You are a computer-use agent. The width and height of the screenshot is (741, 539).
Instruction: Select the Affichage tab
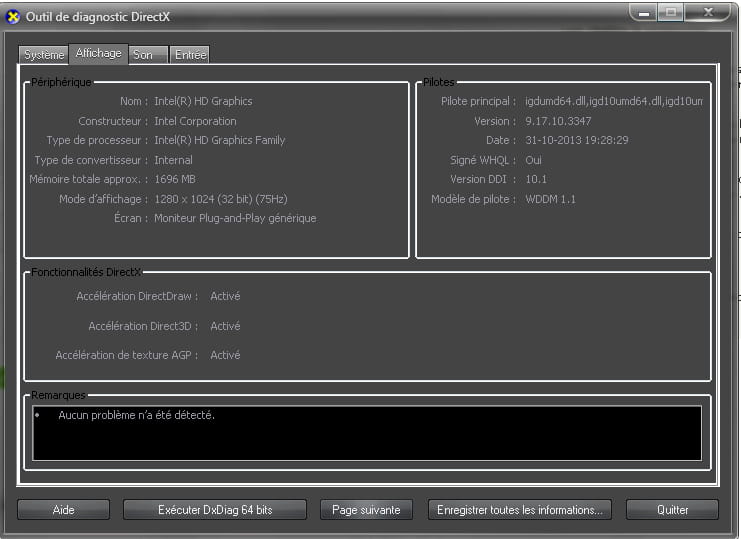coord(98,54)
